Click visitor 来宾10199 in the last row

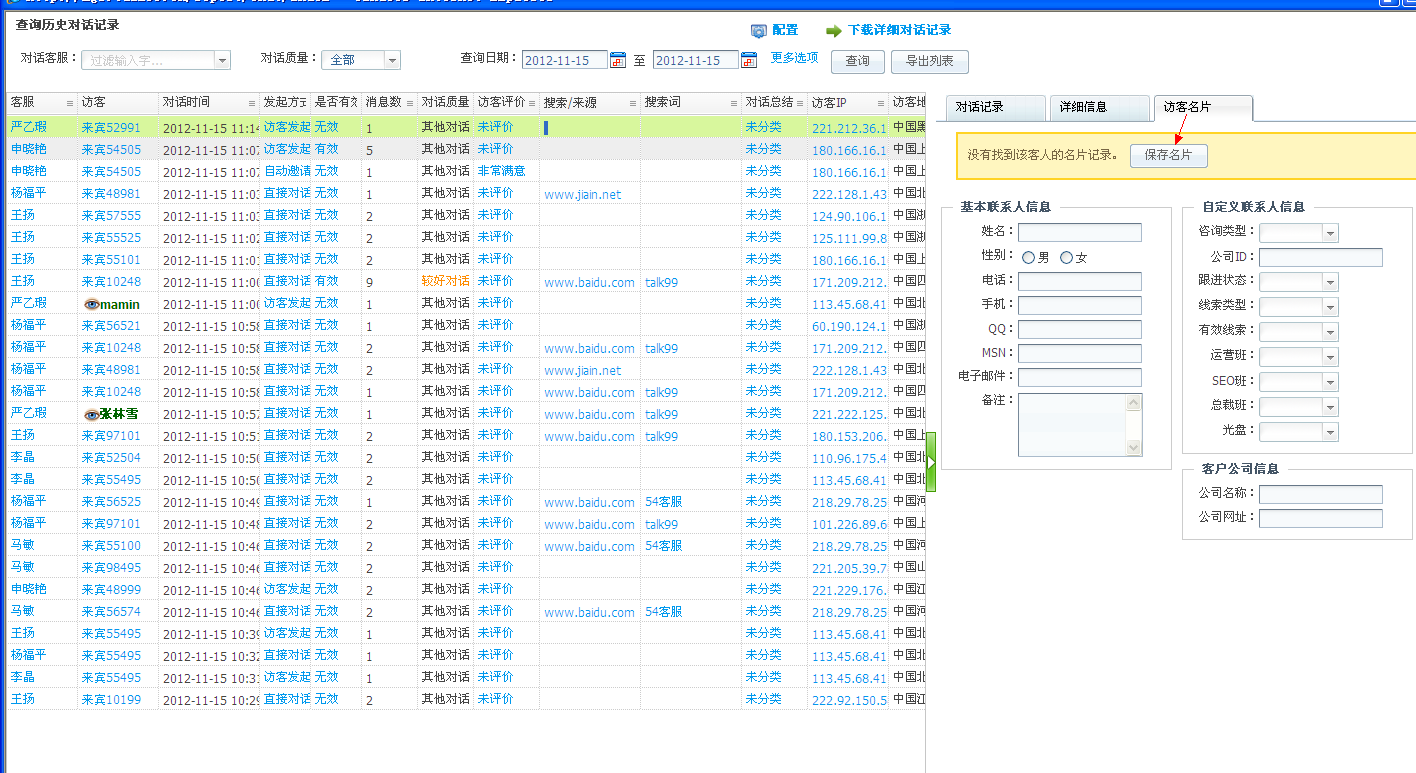point(111,700)
